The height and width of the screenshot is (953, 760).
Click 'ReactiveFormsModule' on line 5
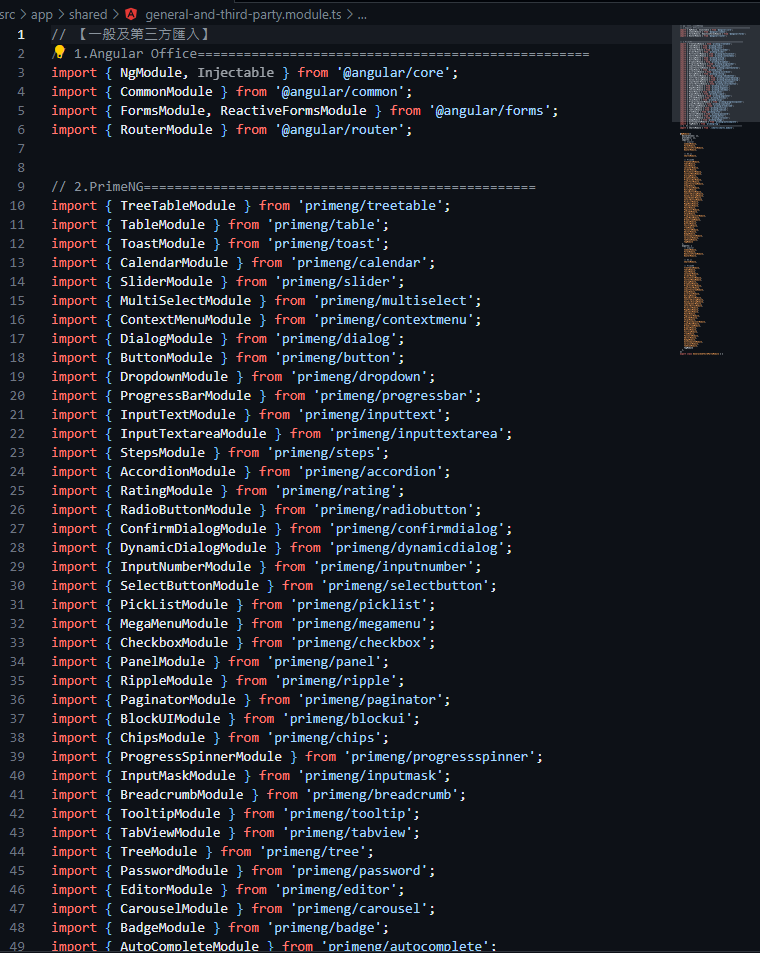tap(293, 111)
